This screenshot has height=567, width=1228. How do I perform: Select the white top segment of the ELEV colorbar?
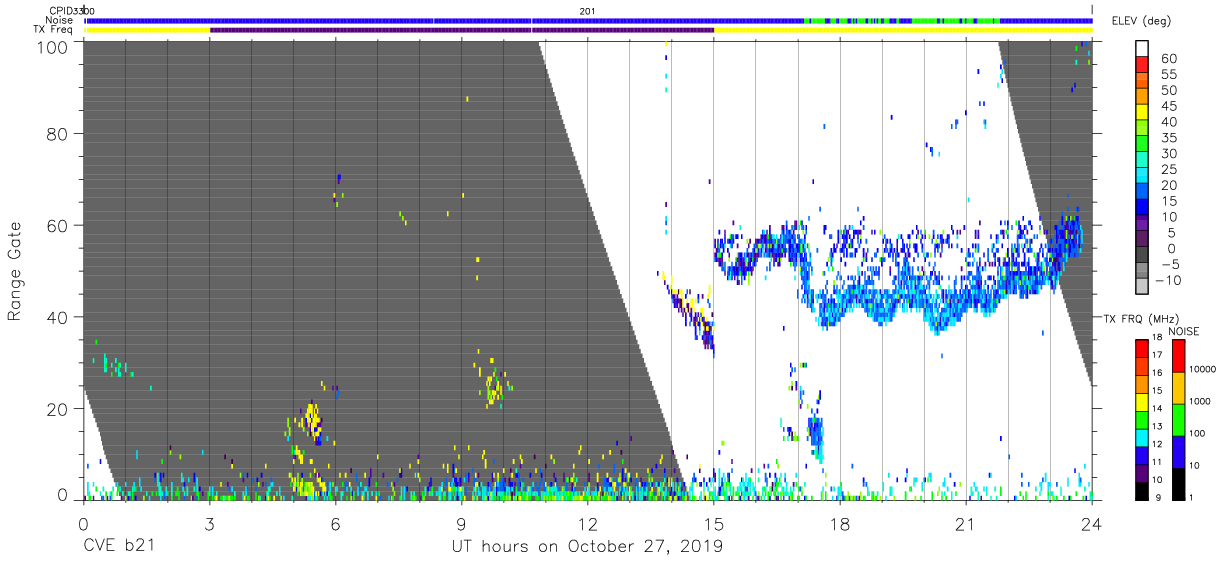tap(1143, 49)
